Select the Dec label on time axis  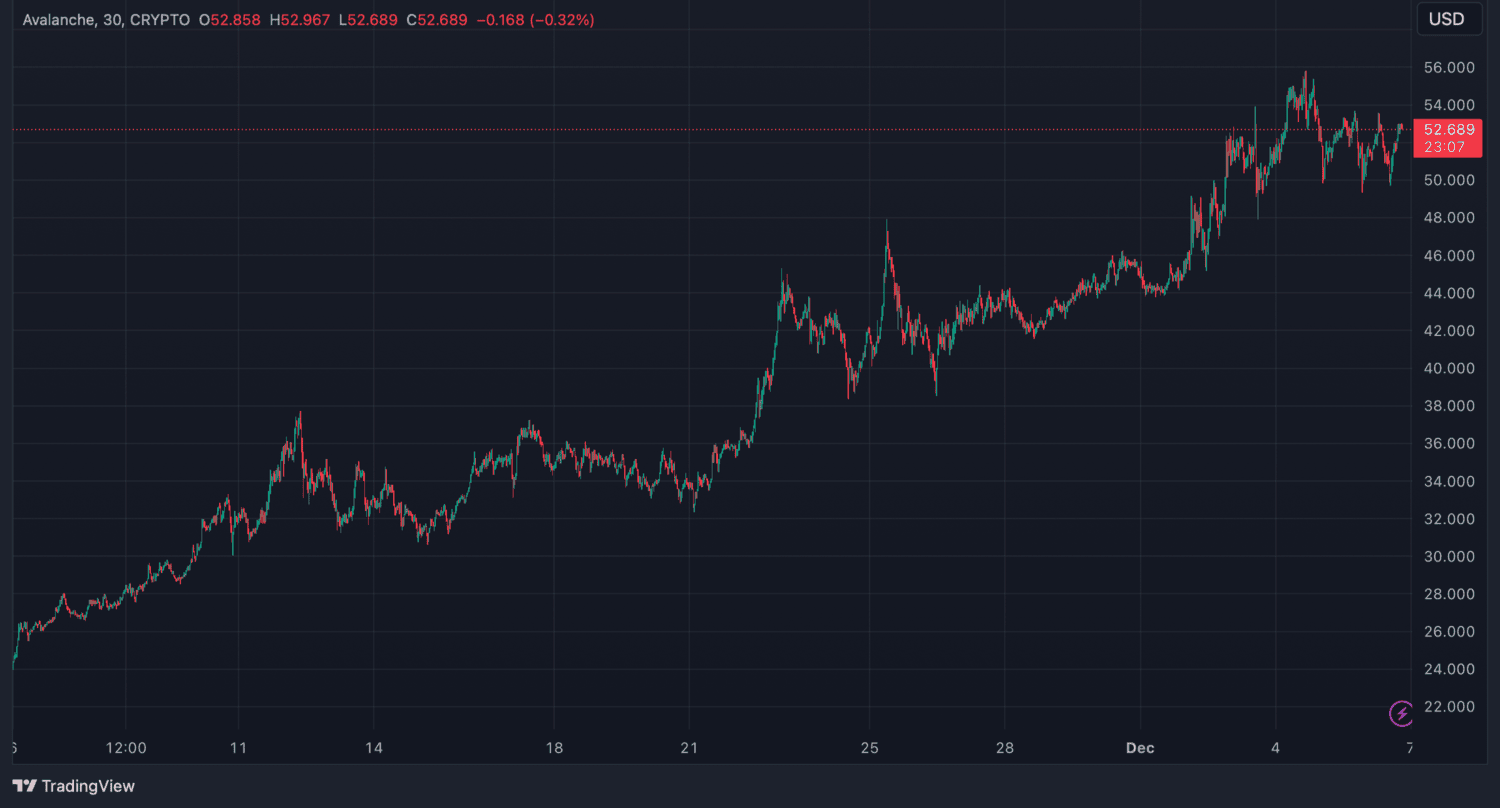[x=1140, y=748]
